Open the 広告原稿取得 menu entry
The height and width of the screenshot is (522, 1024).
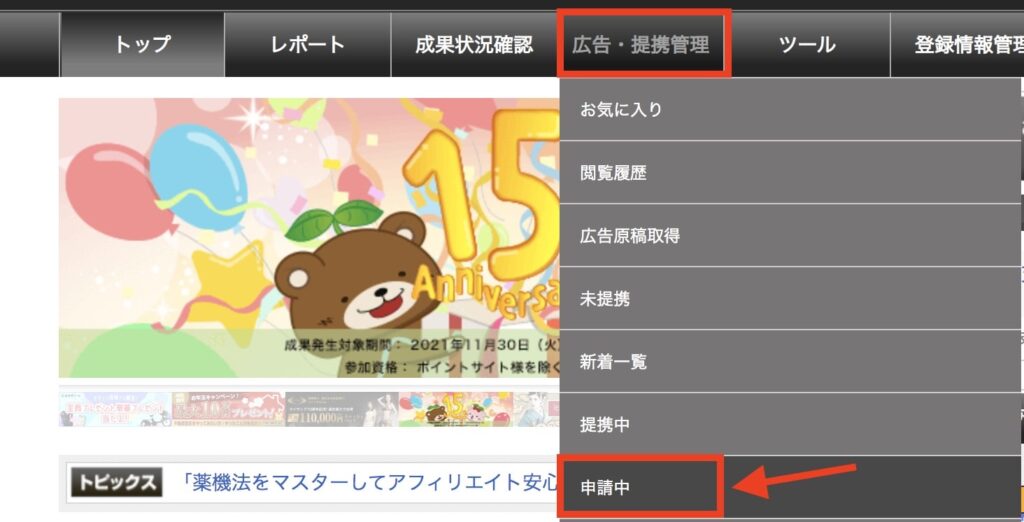pyautogui.click(x=790, y=235)
